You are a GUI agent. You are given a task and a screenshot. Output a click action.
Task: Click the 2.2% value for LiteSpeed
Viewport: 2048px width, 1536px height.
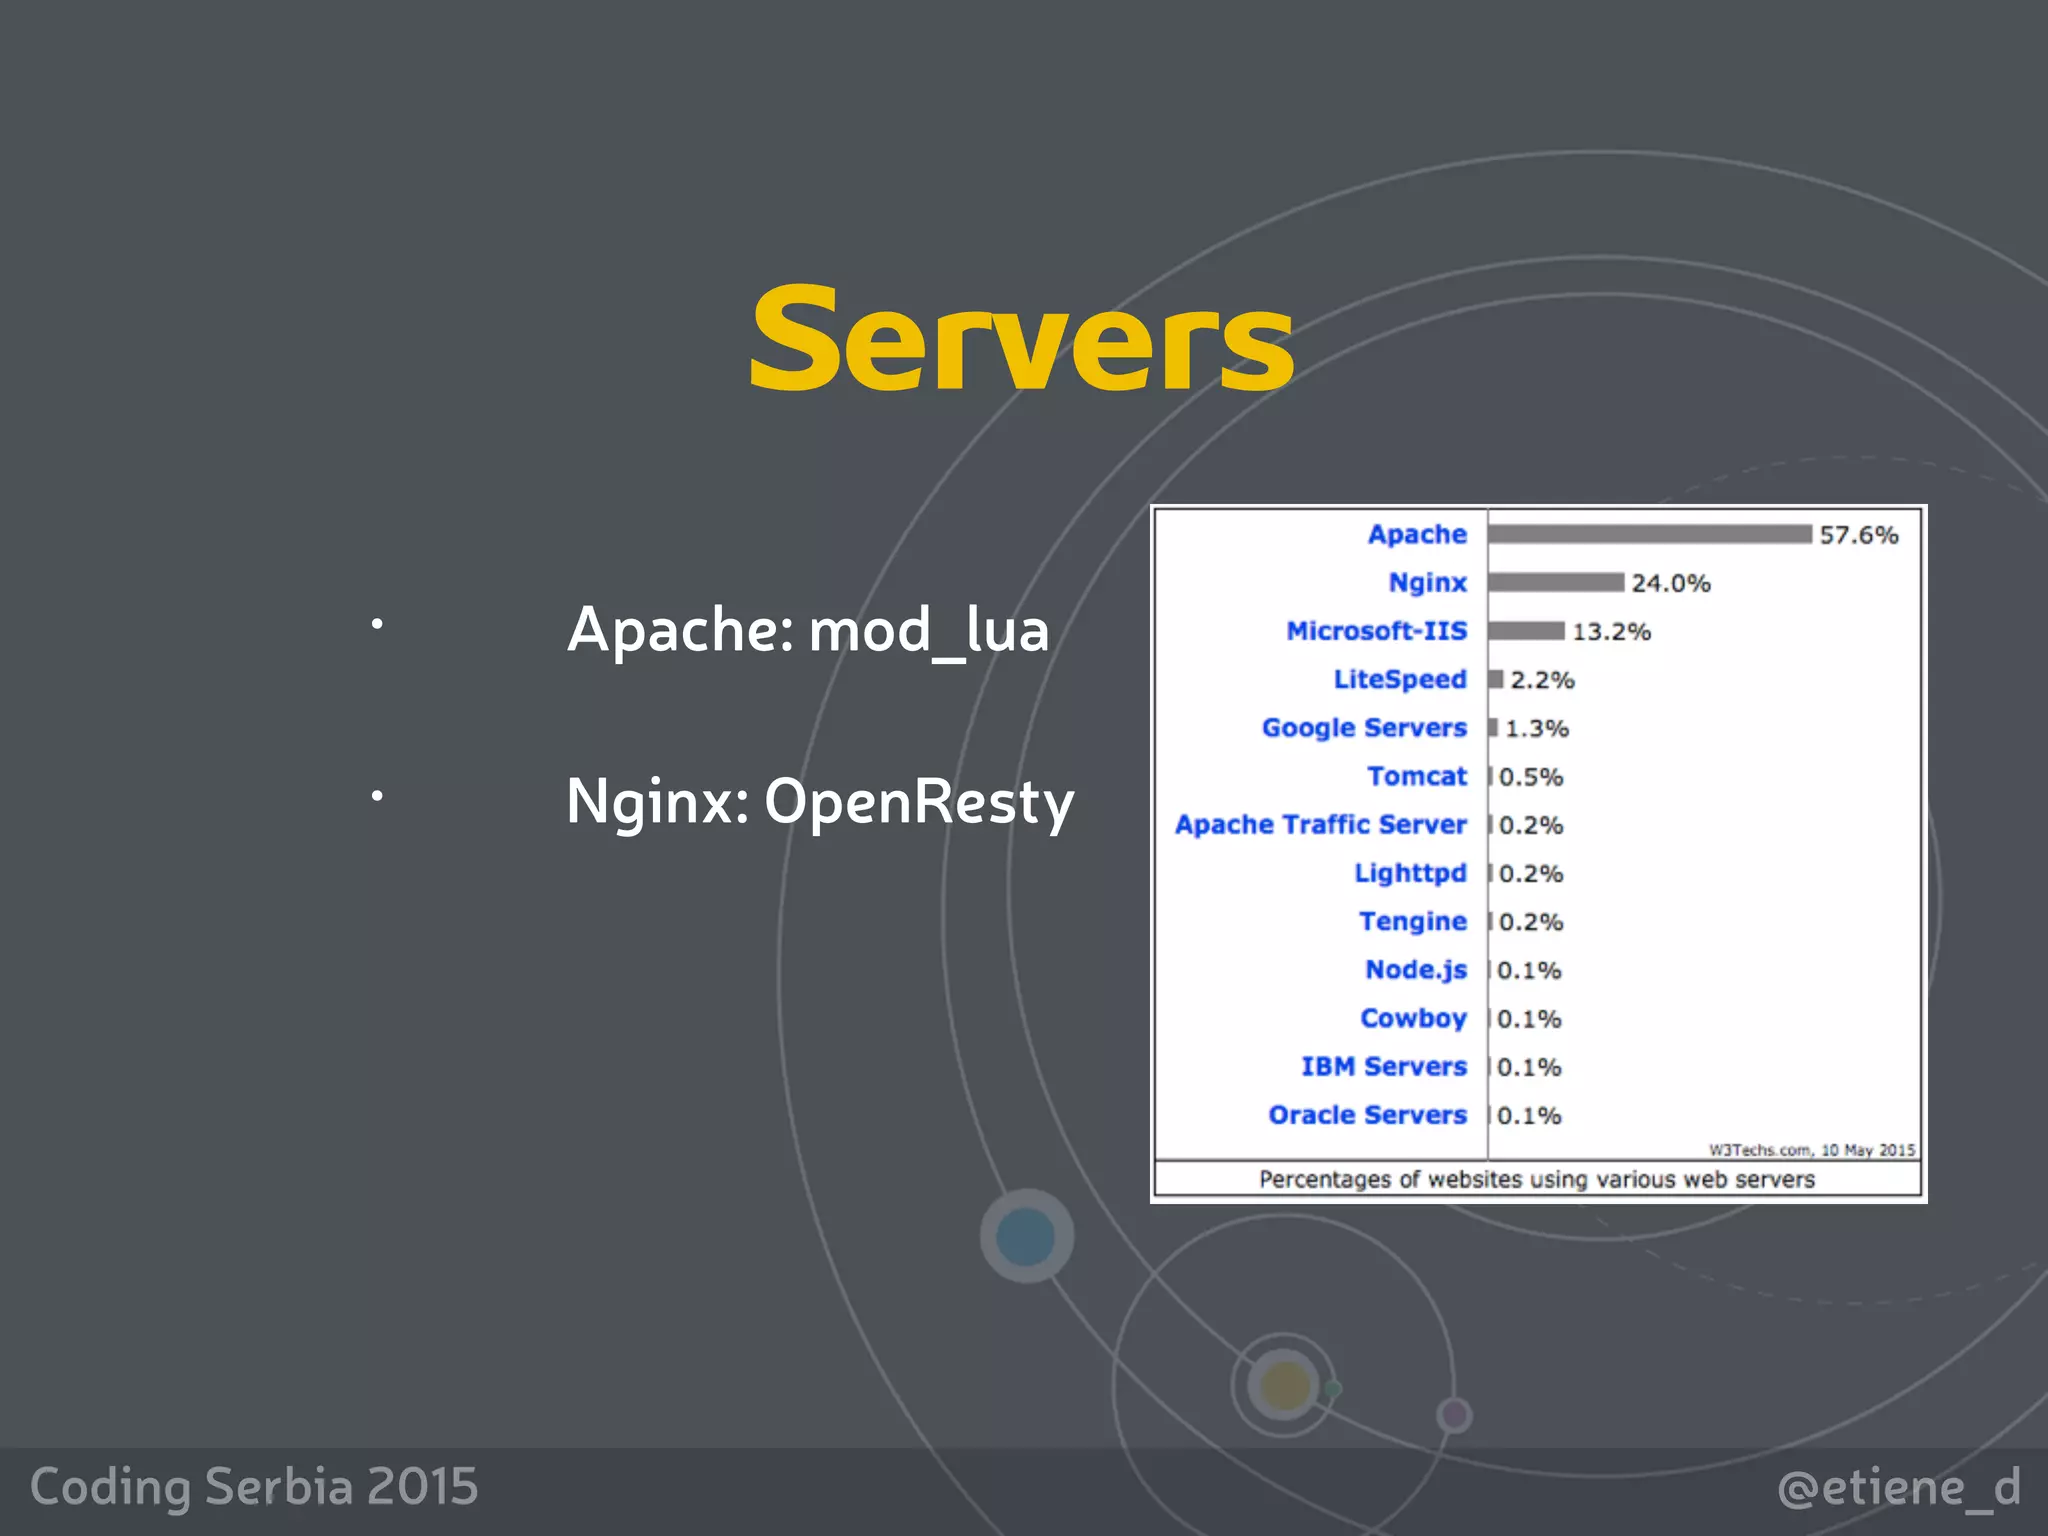coord(1542,680)
